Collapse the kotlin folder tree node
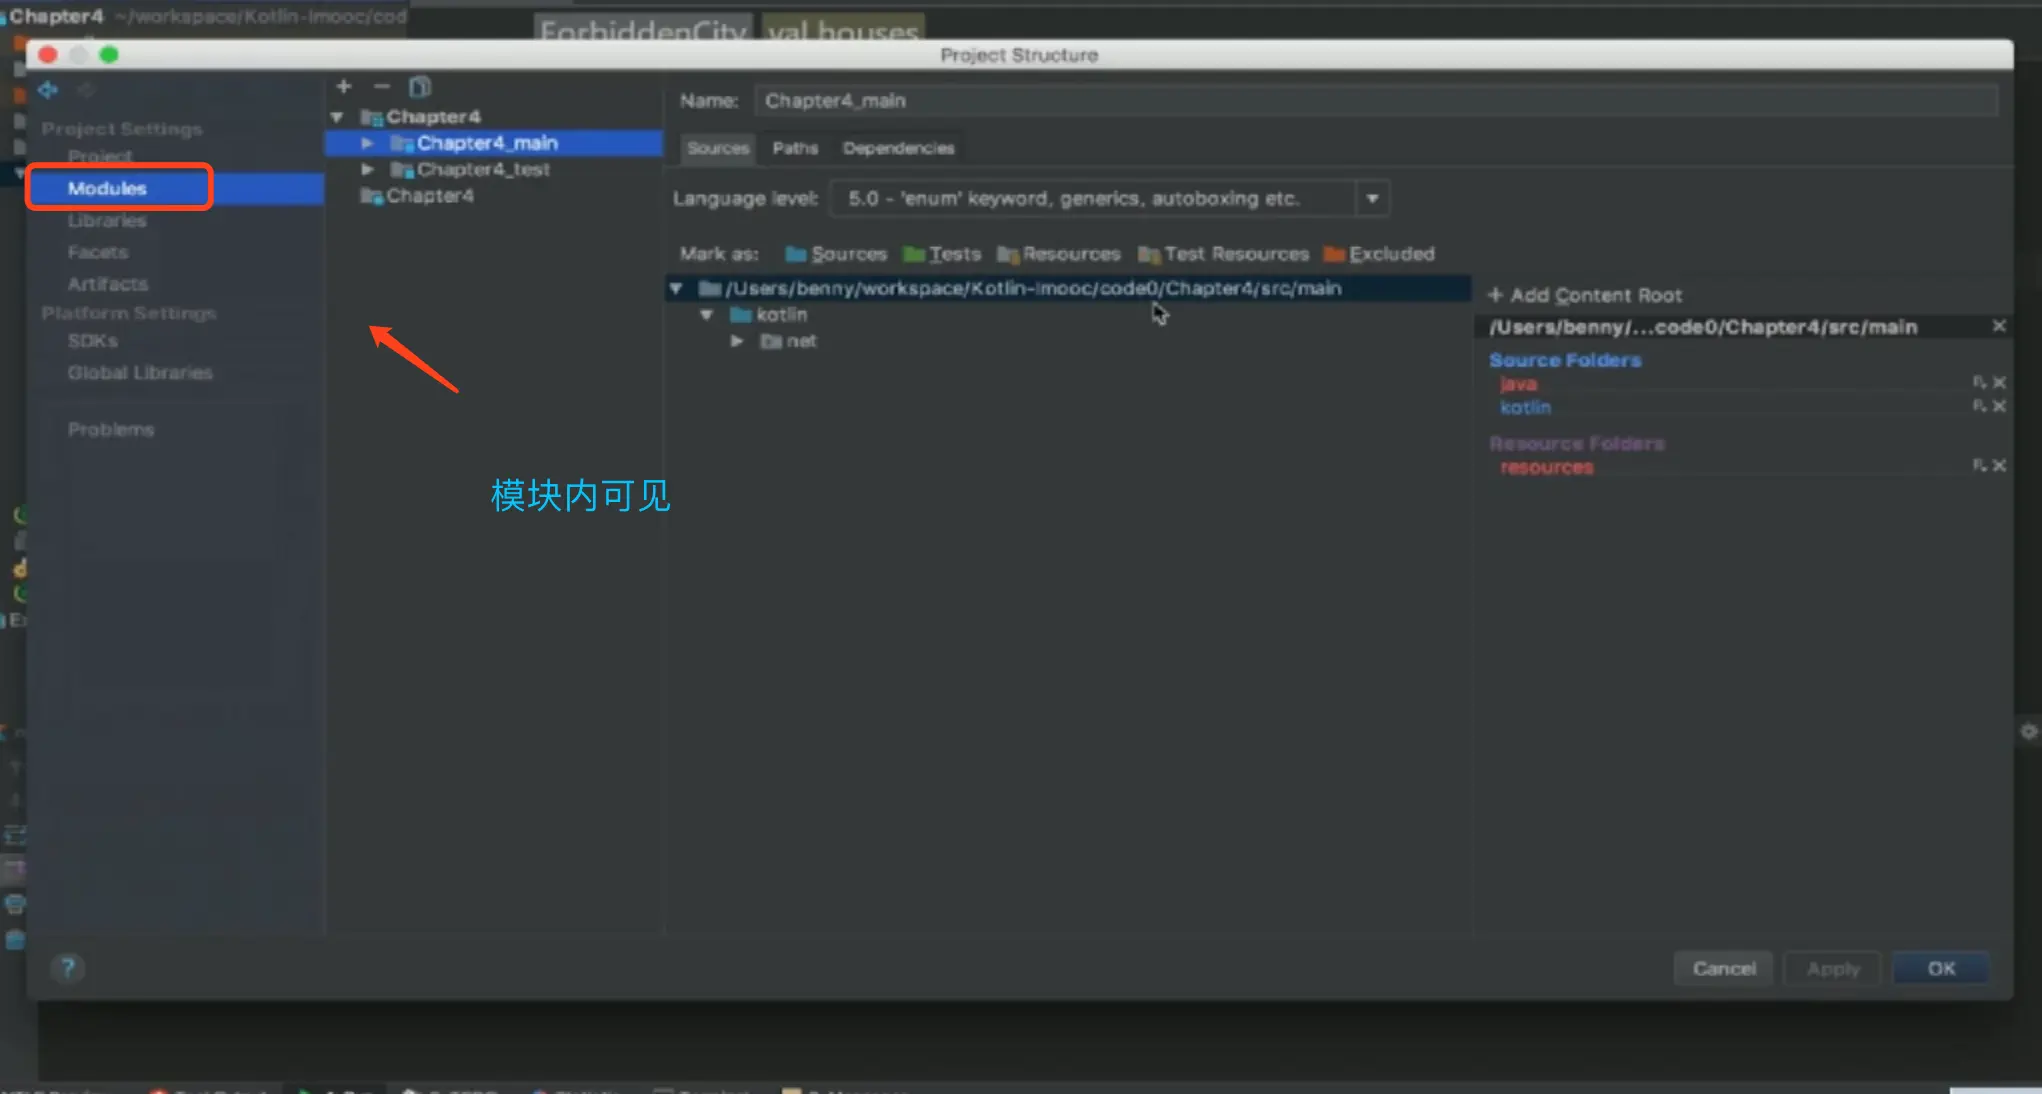The height and width of the screenshot is (1094, 2042). [x=707, y=314]
